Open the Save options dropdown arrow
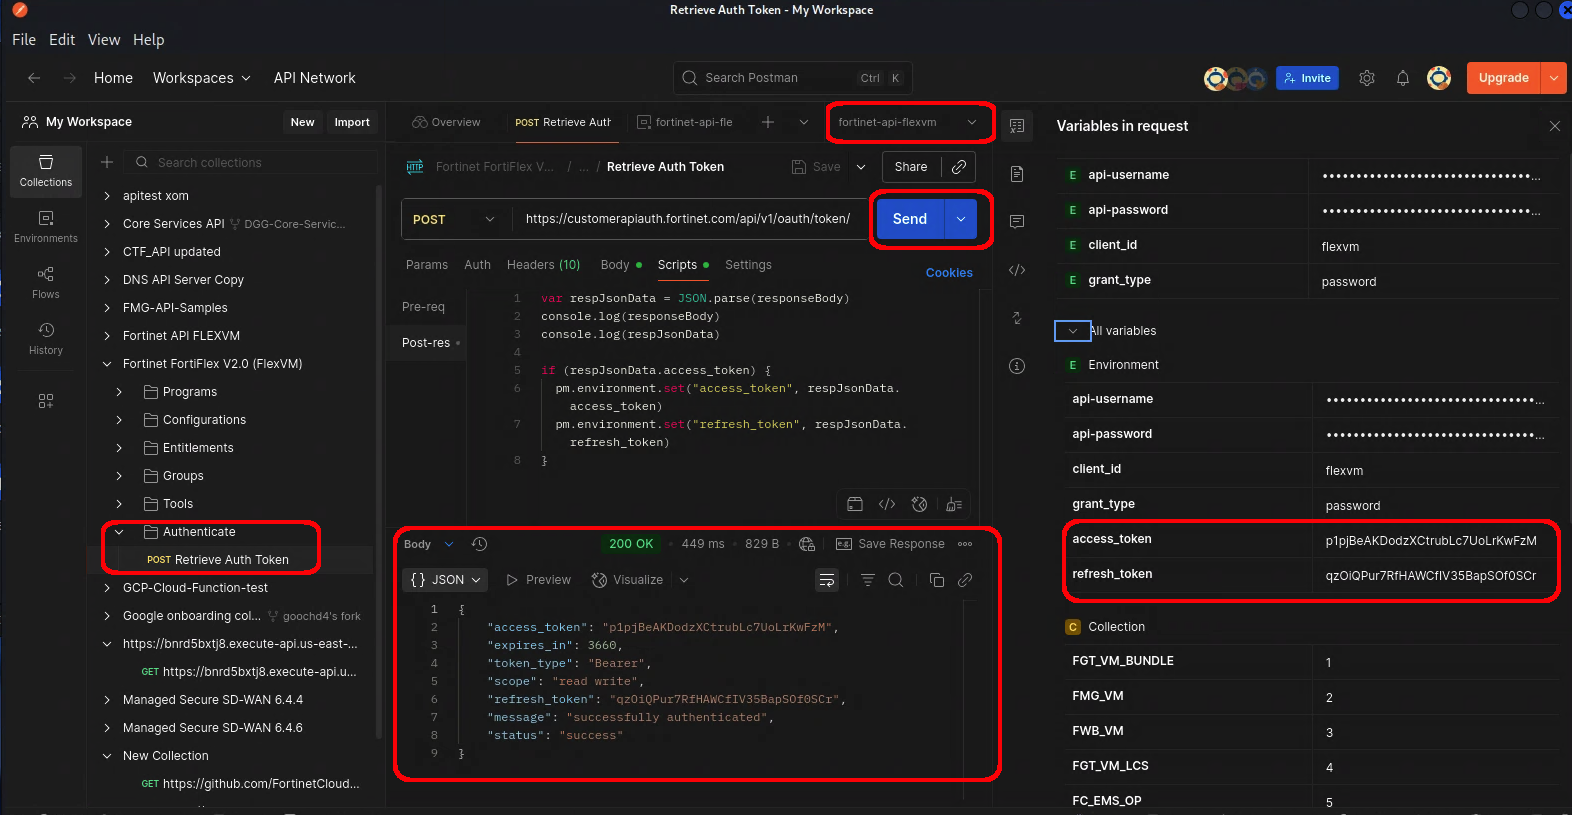 [x=861, y=167]
